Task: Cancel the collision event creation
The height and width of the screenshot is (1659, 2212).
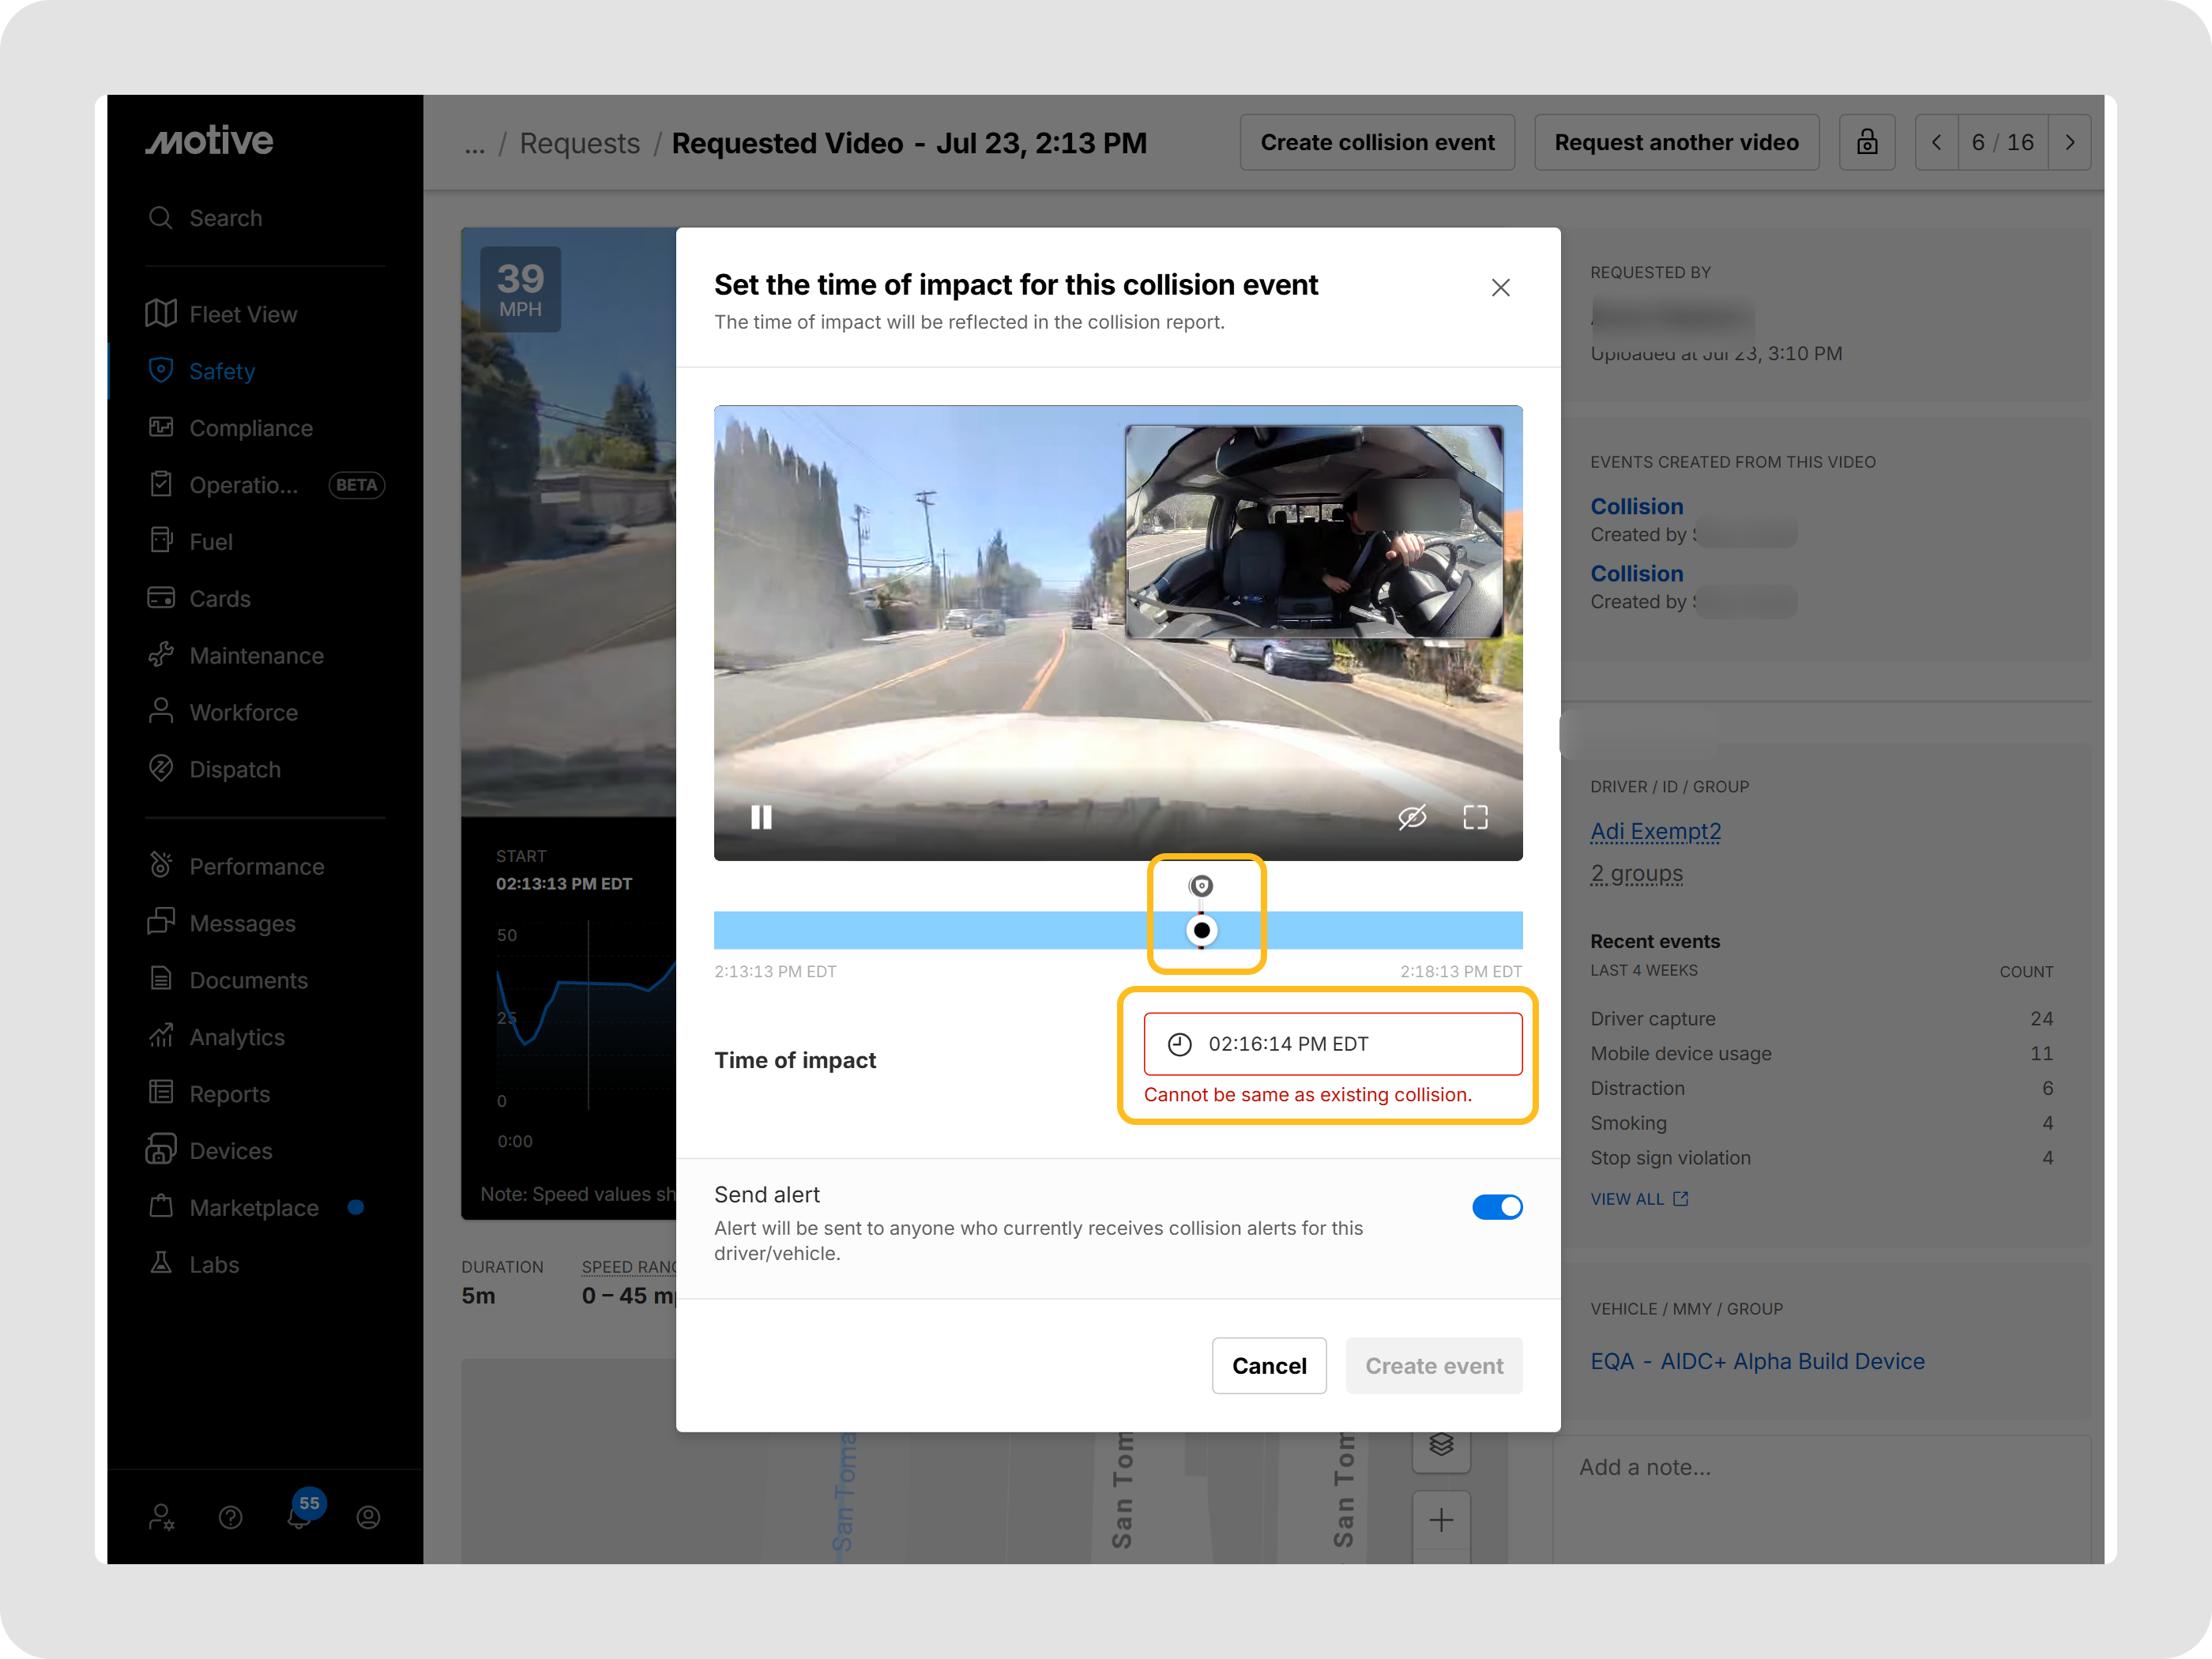Action: pos(1269,1366)
